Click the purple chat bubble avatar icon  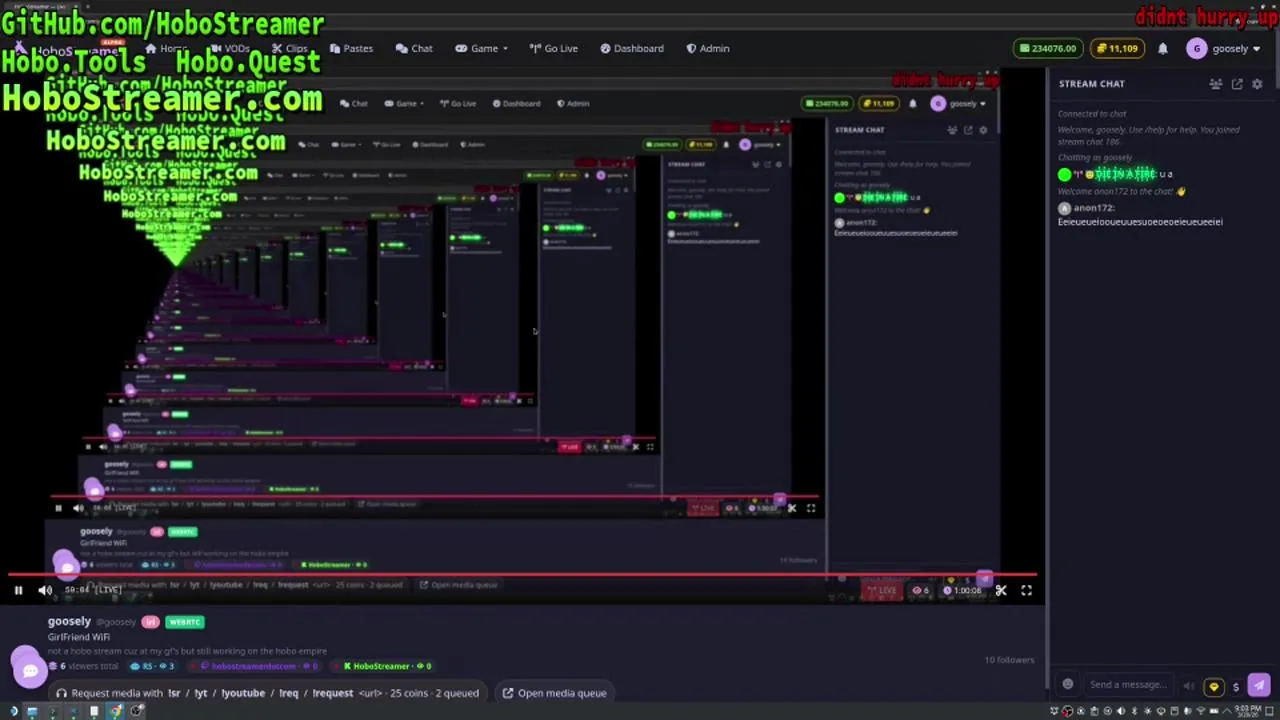click(x=29, y=669)
